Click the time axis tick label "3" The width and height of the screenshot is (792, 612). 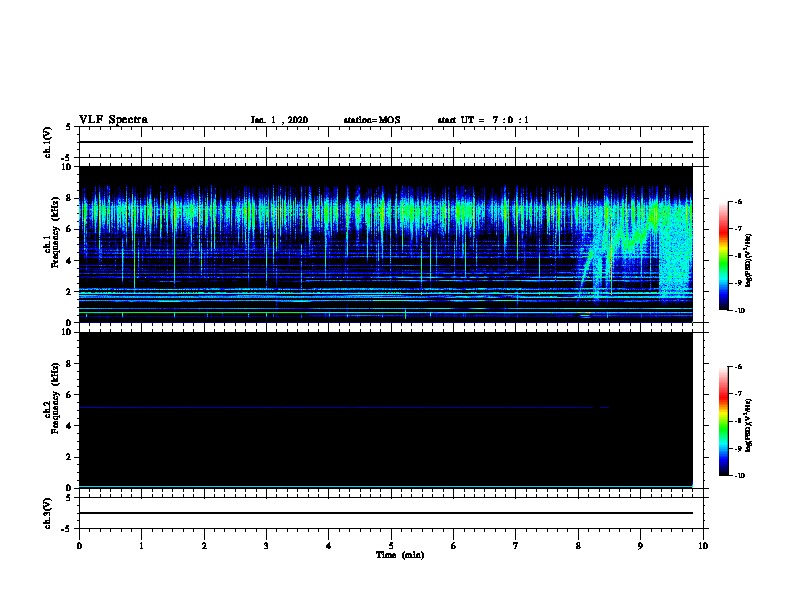tap(266, 546)
